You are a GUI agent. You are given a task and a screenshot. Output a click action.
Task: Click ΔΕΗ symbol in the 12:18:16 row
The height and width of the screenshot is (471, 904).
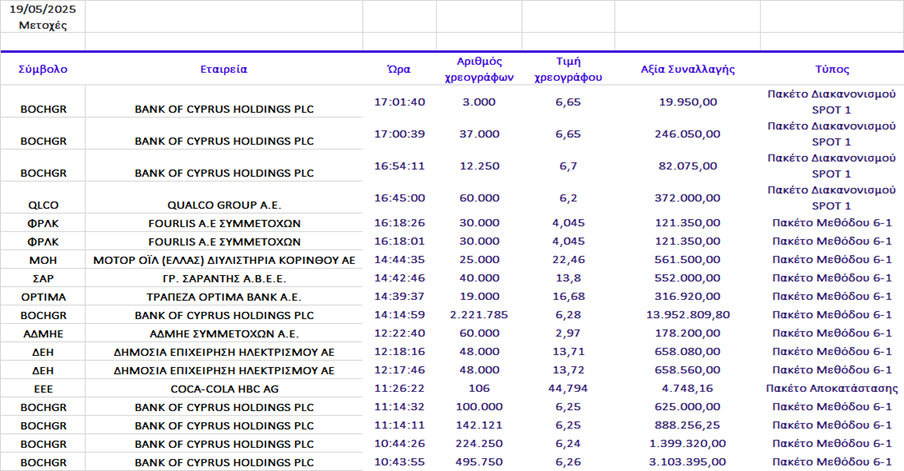43,352
